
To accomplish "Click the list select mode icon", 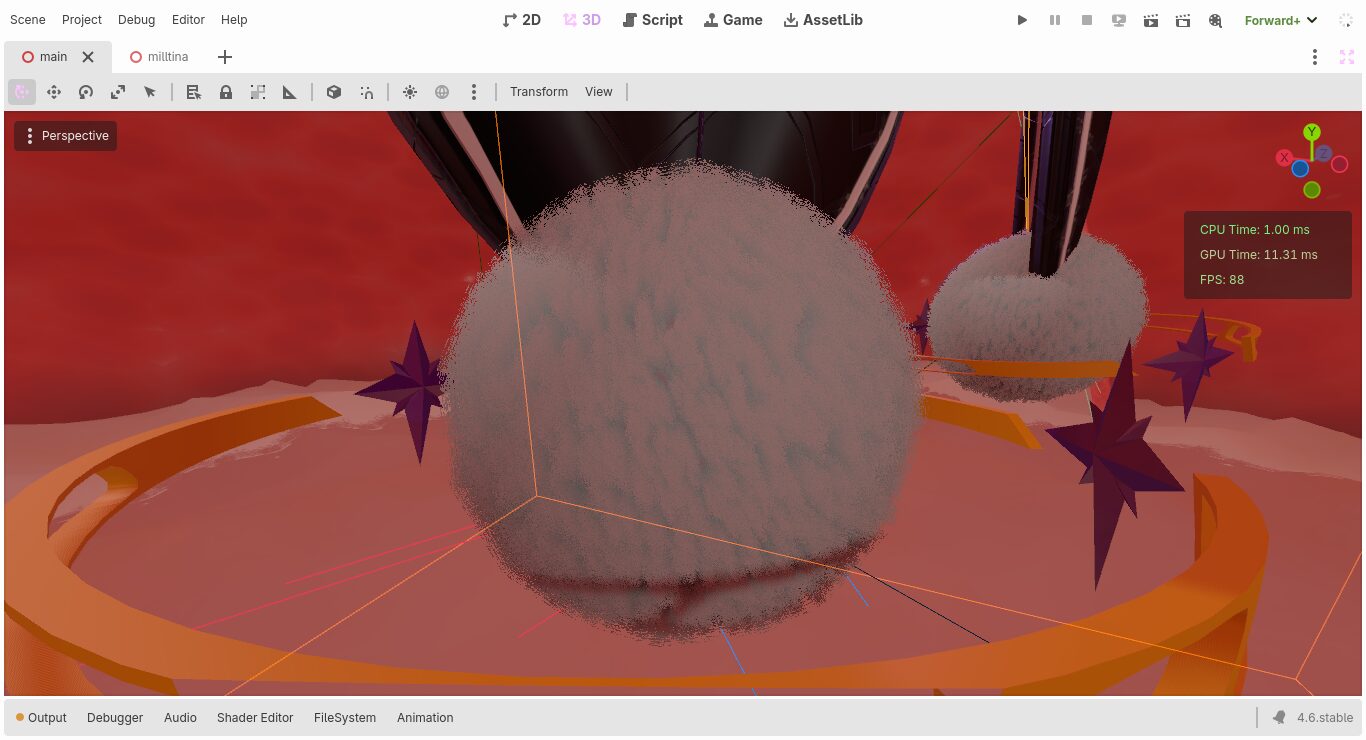I will 194,92.
